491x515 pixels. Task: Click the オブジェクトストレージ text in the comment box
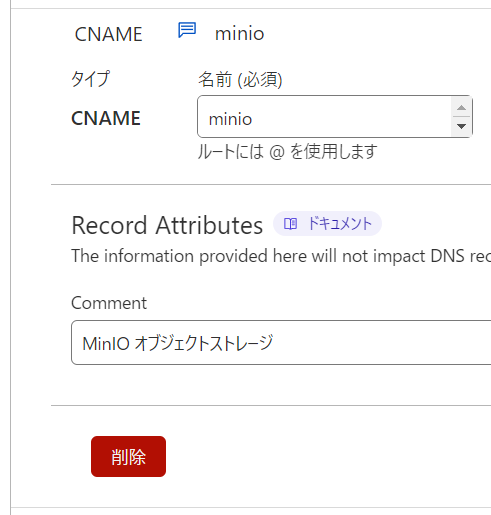203,343
